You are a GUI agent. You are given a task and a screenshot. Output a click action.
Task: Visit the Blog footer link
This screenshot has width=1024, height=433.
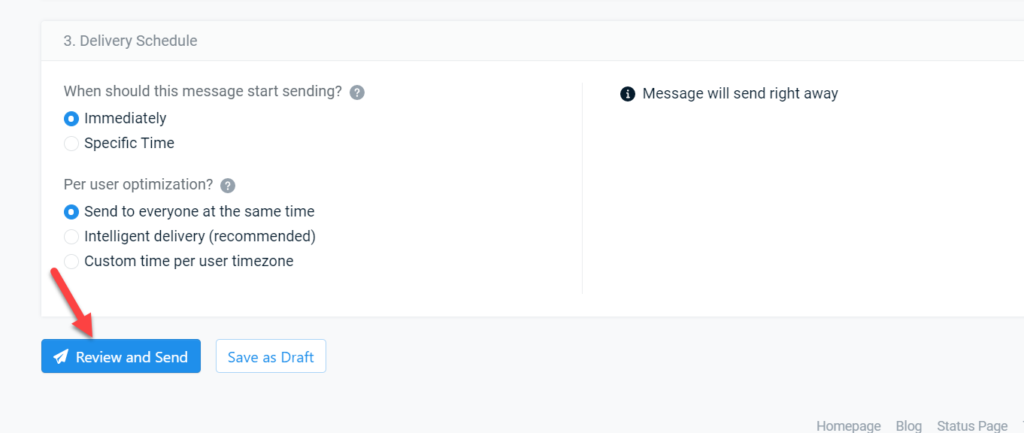(908, 425)
